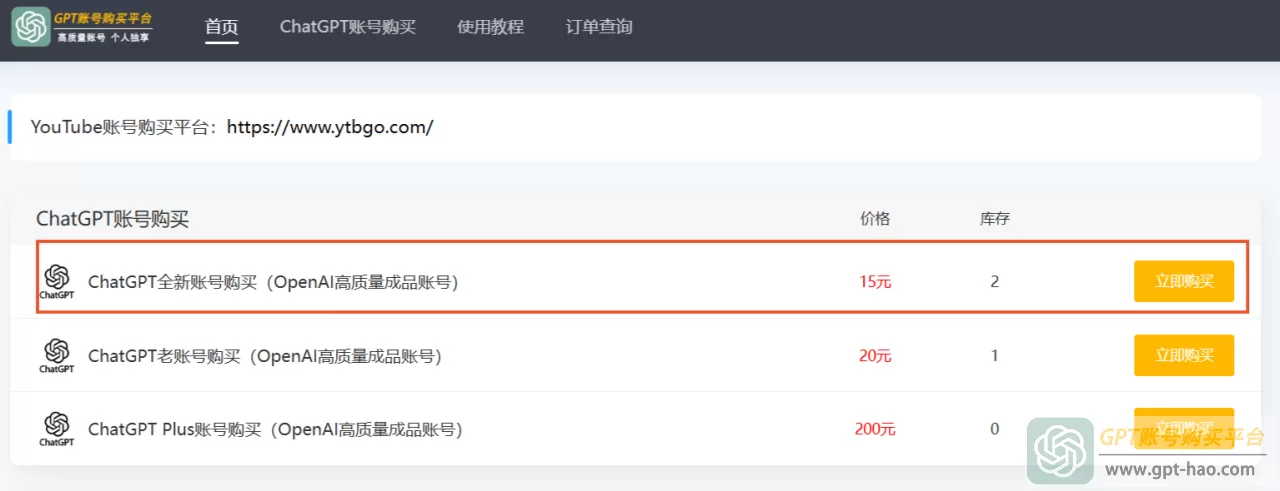
Task: Click the 200元 price text
Action: tap(875, 430)
